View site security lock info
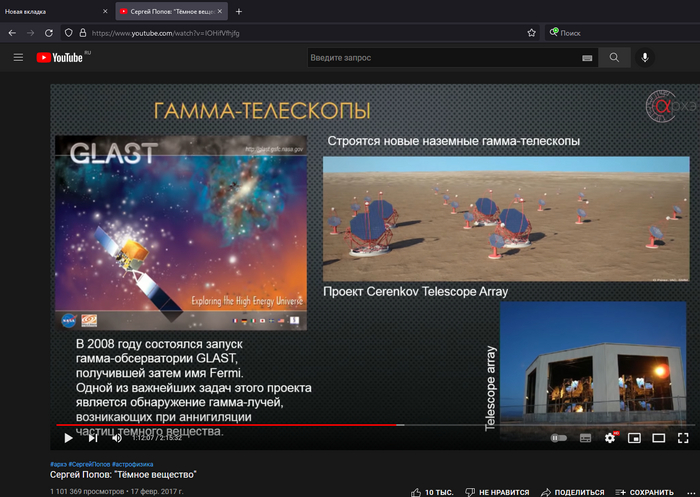The width and height of the screenshot is (700, 497). coord(83,33)
